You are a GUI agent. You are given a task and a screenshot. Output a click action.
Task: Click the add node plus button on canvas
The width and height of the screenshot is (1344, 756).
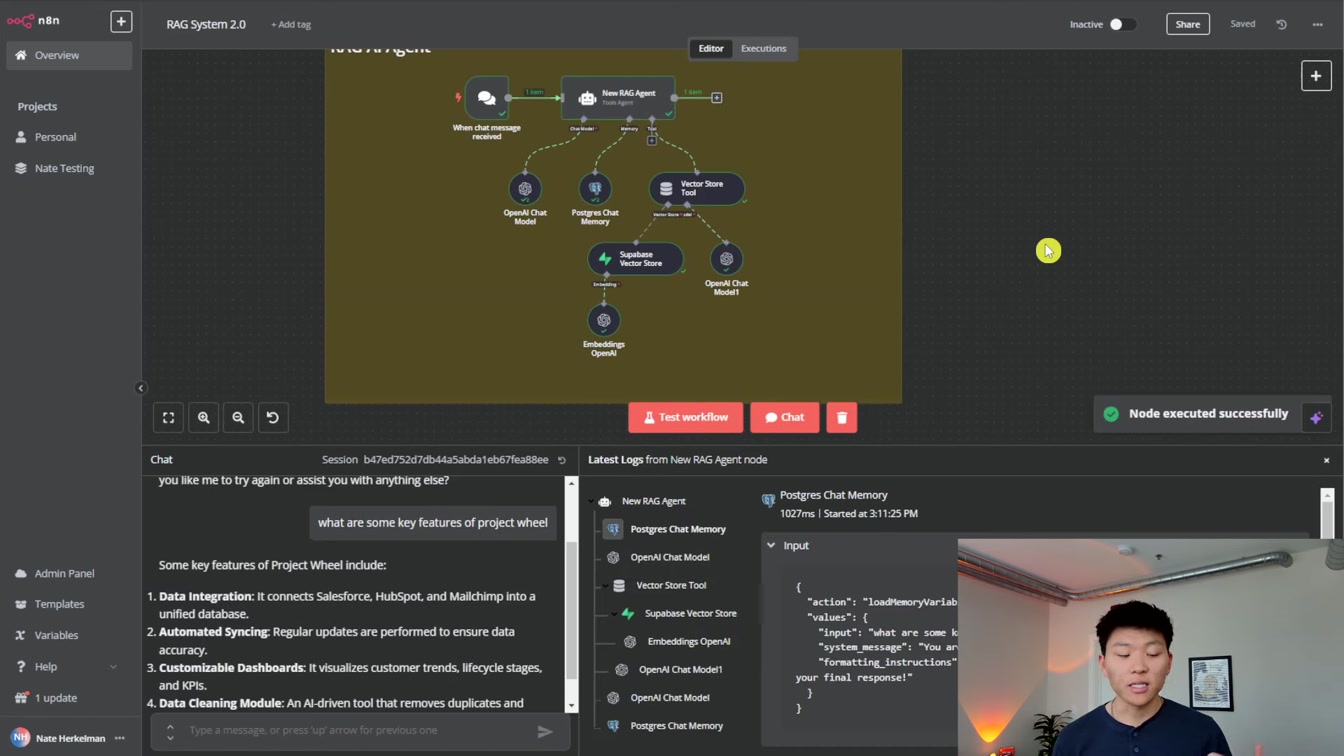click(1316, 76)
